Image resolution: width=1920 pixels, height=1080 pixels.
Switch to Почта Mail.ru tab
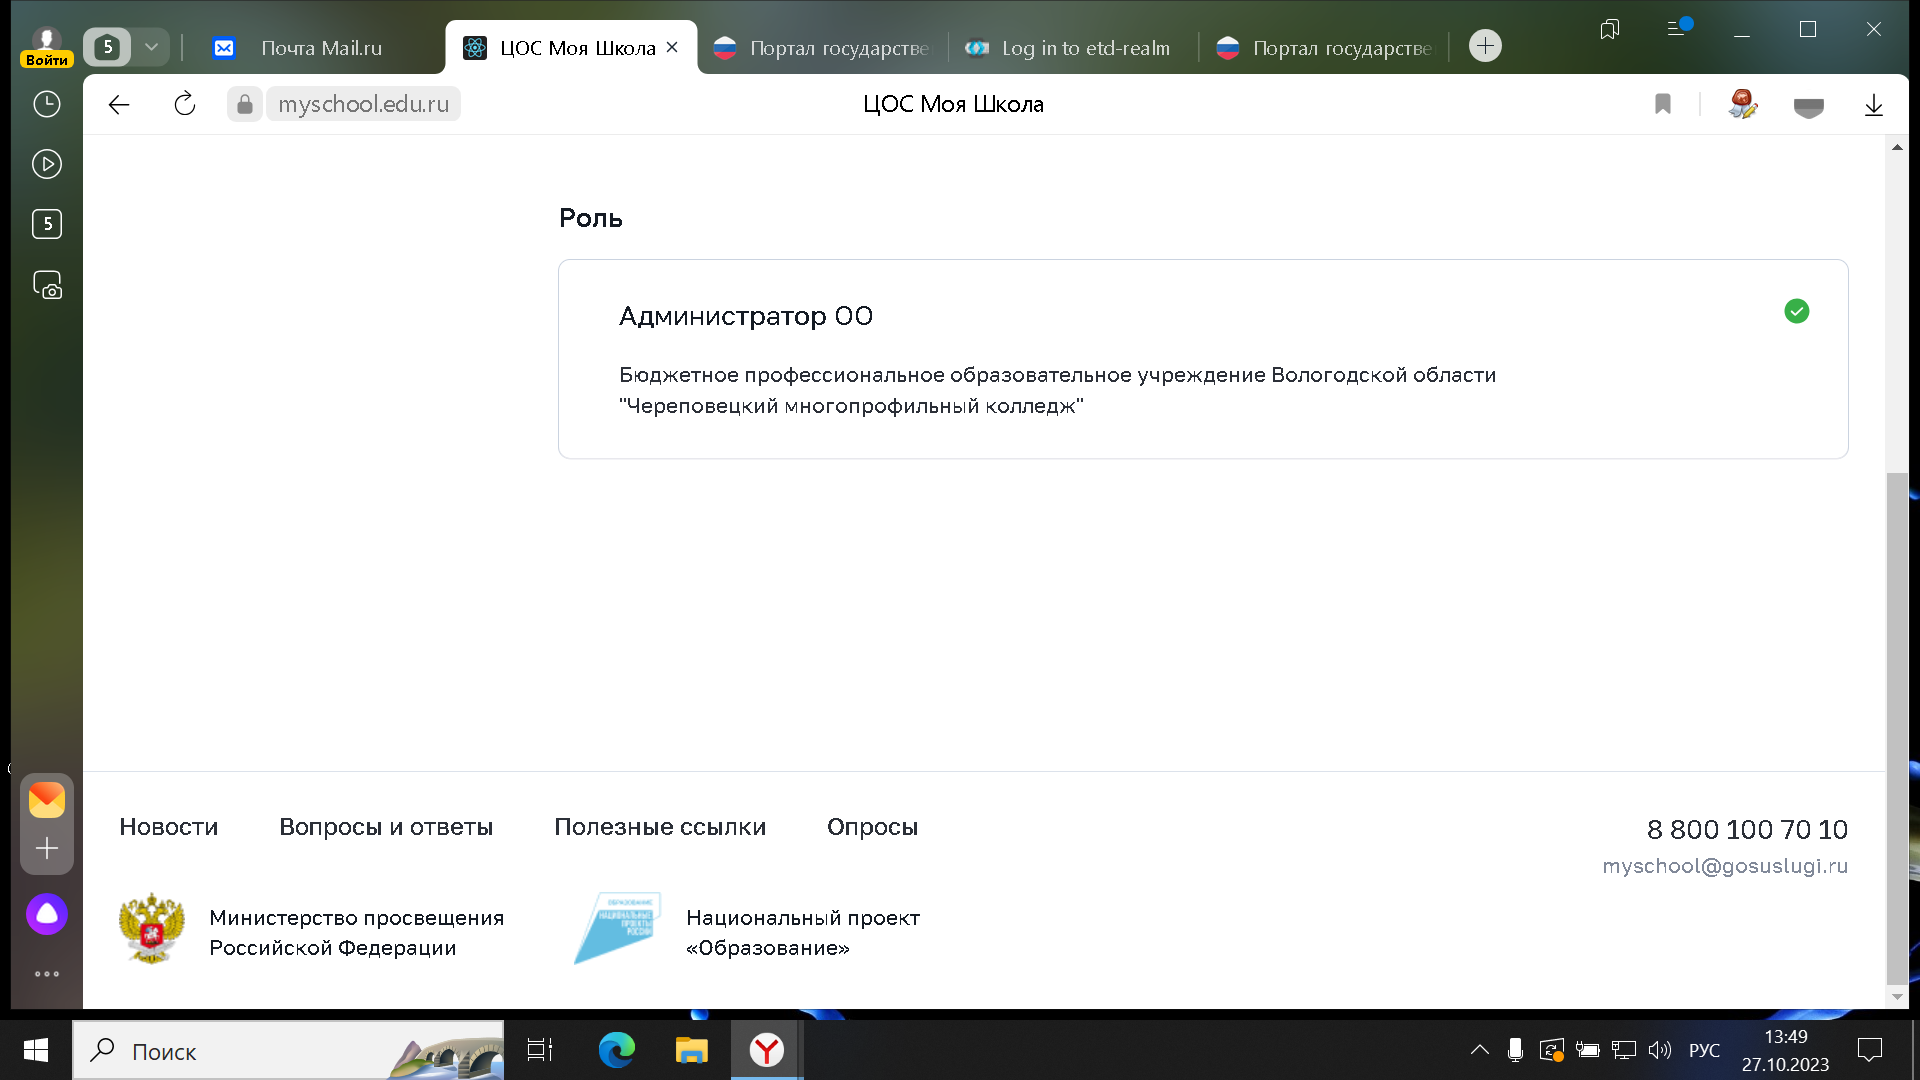tap(320, 48)
